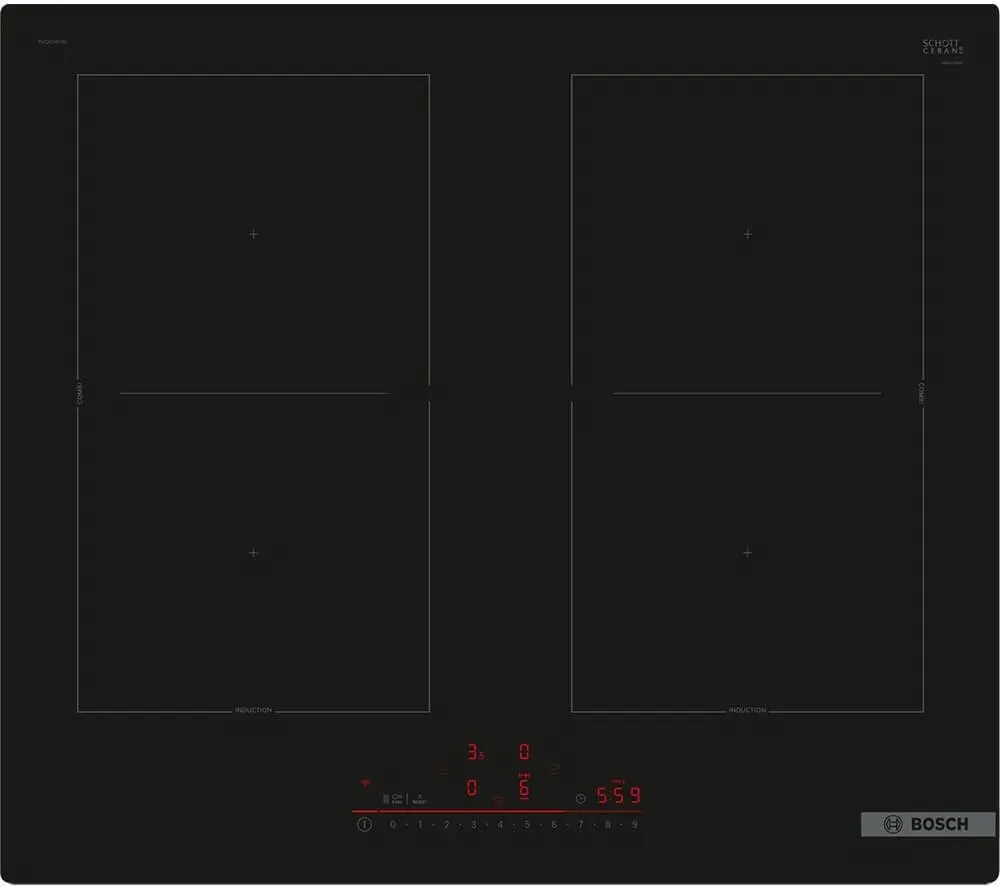
Task: Tap the left combi zone link icon
Action: click(443, 770)
